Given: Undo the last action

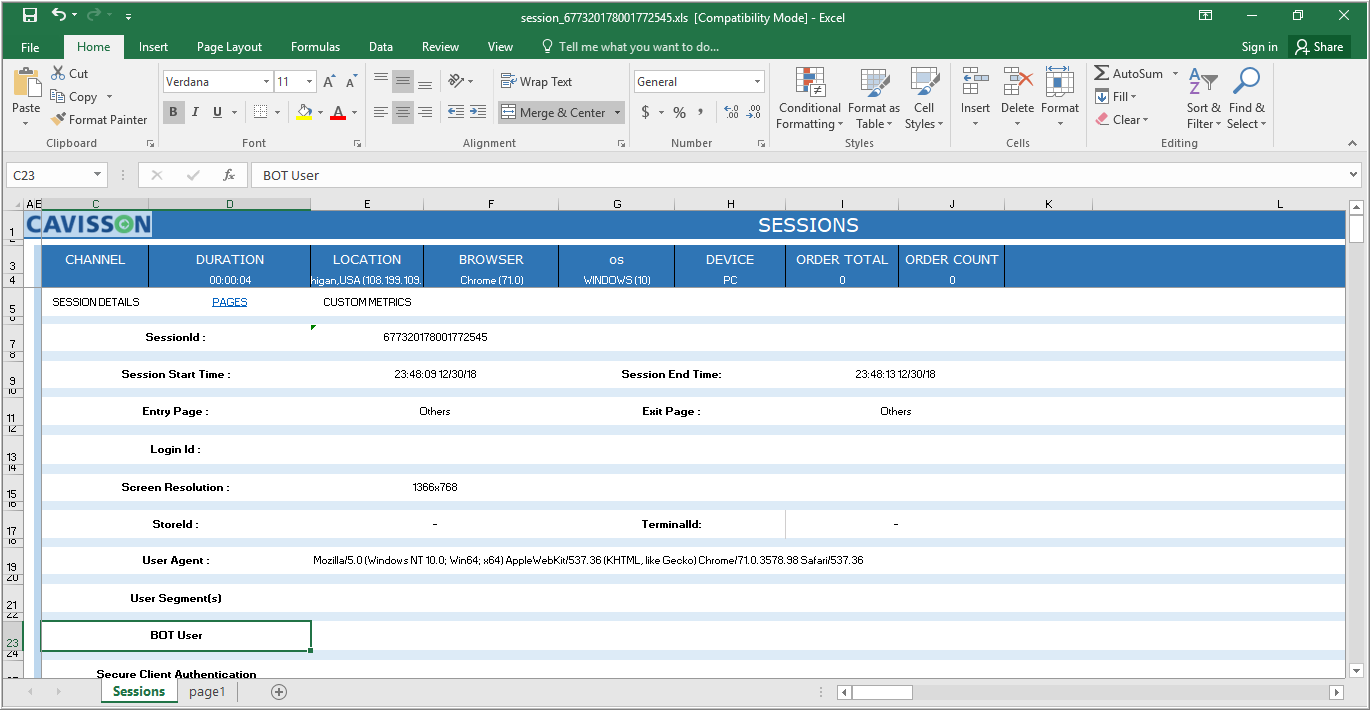Looking at the screenshot, I should point(59,16).
